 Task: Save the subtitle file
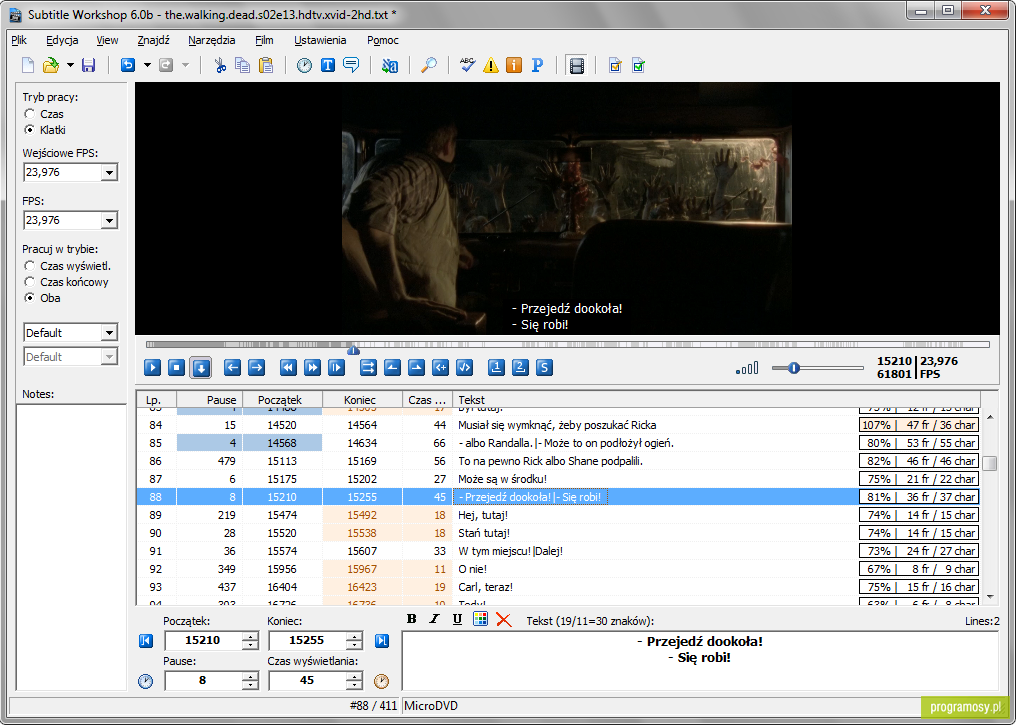pos(88,65)
